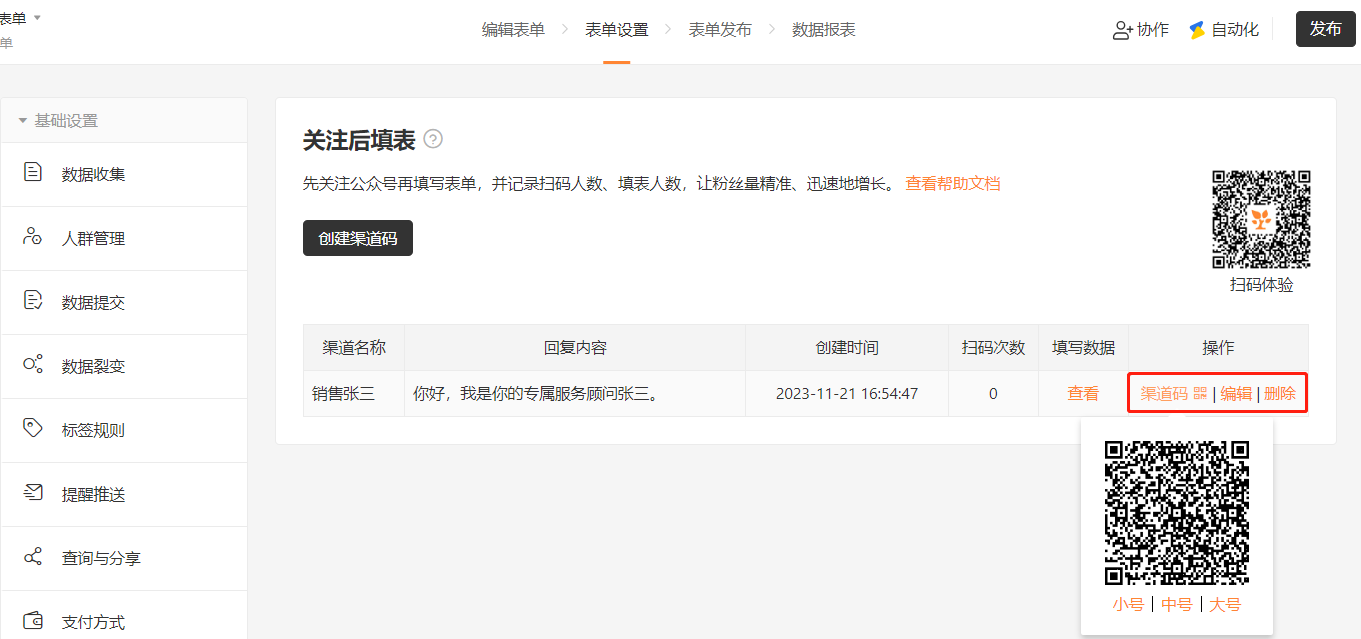Click the help question mark beside 关注后填表
The image size is (1361, 639).
pyautogui.click(x=433, y=139)
